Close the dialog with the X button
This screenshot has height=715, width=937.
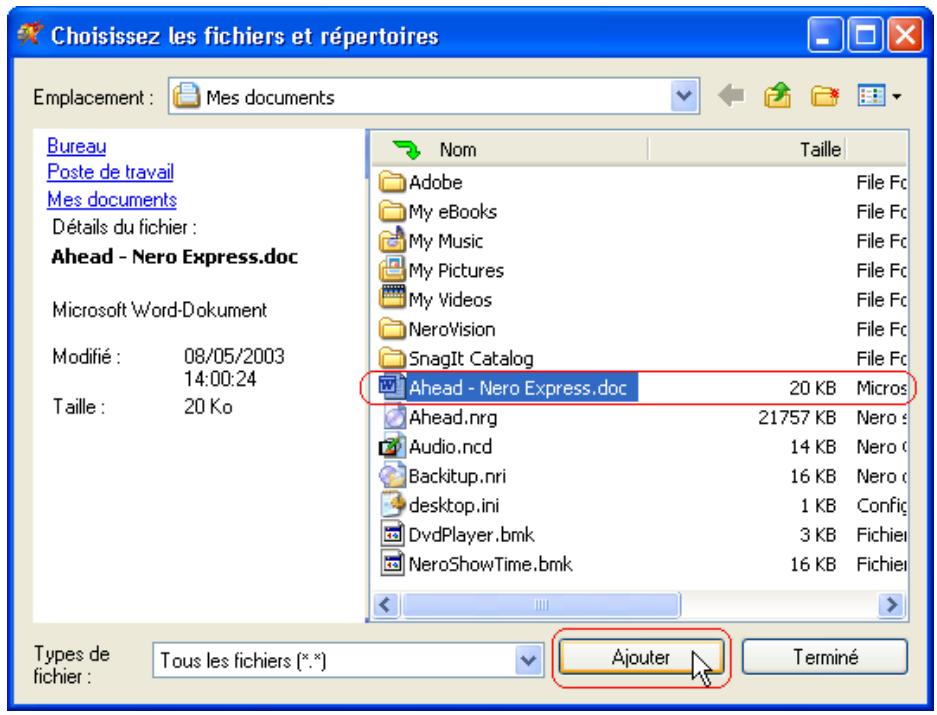pos(905,35)
